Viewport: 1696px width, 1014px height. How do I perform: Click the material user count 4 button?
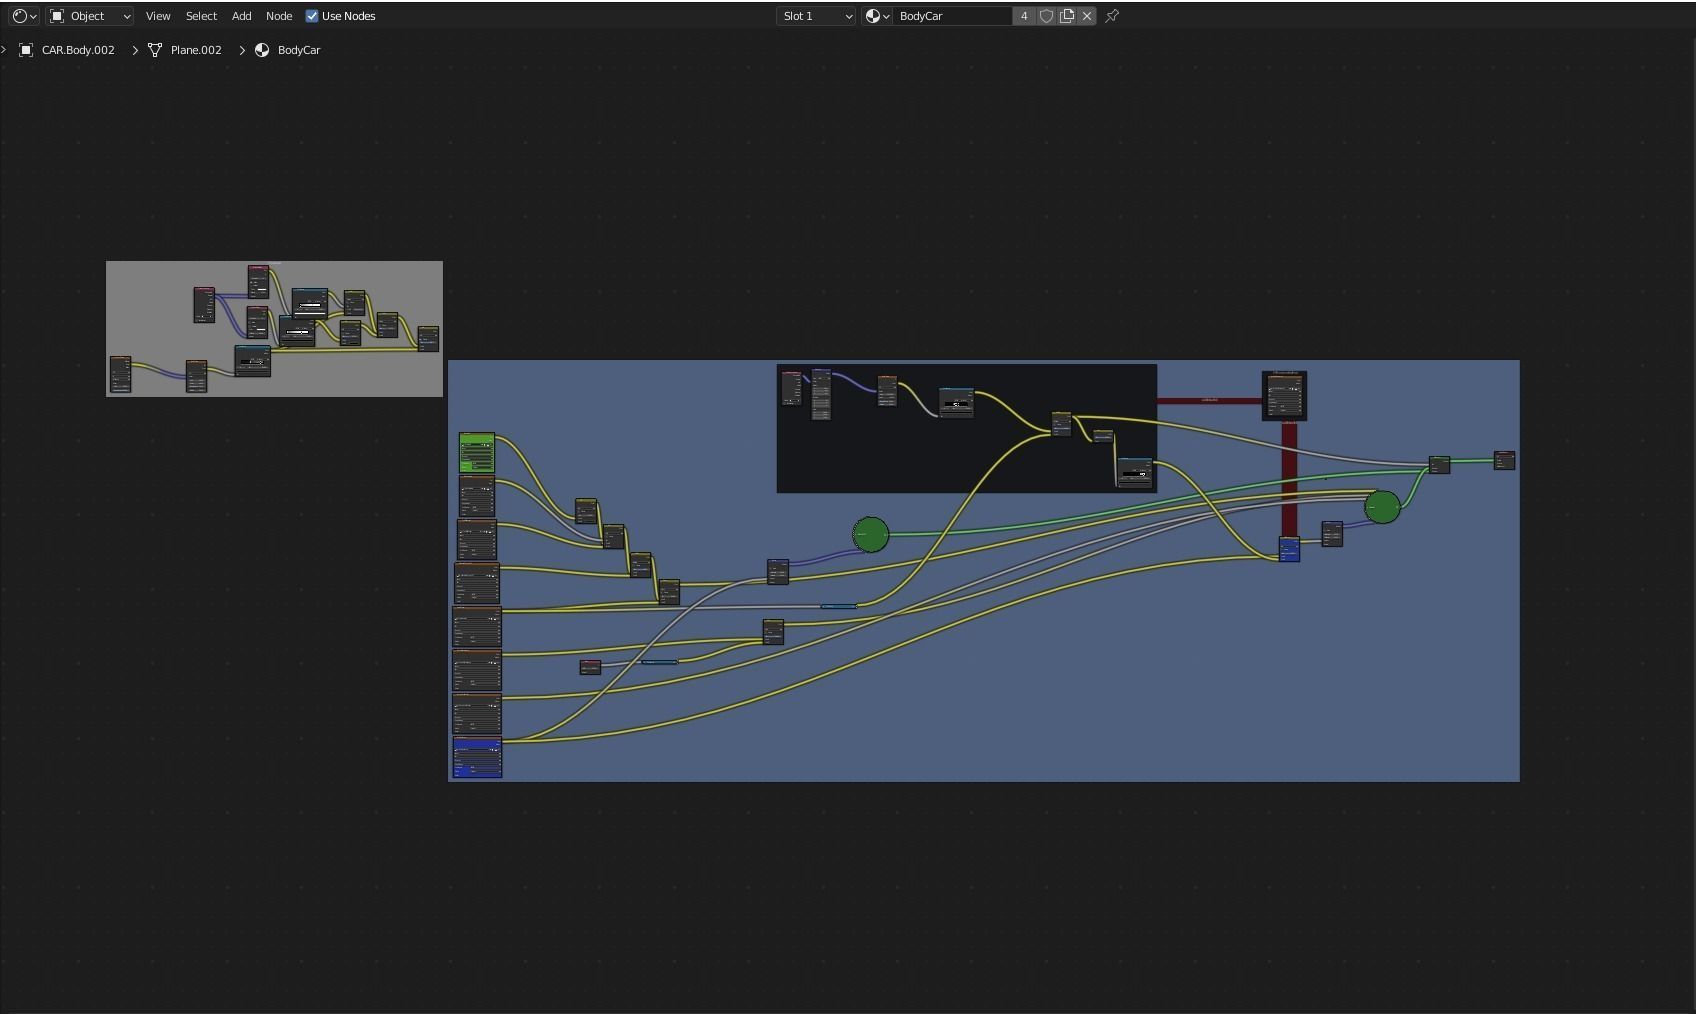click(1024, 16)
